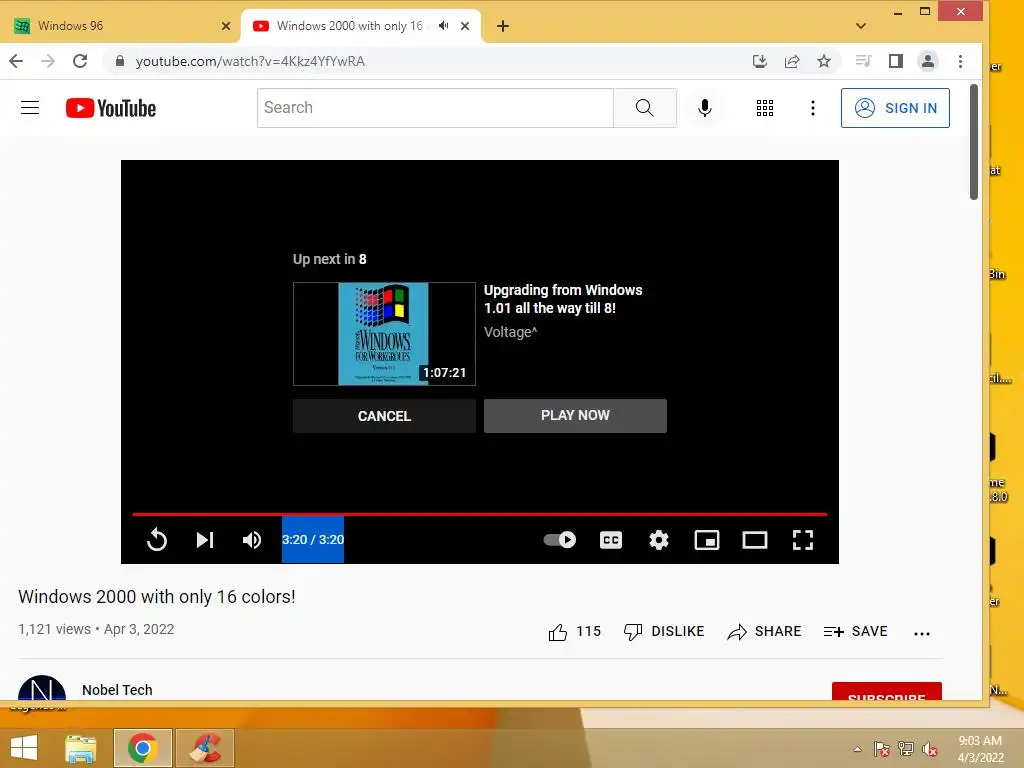Go forward in Chrome
Image resolution: width=1024 pixels, height=768 pixels.
coord(48,61)
